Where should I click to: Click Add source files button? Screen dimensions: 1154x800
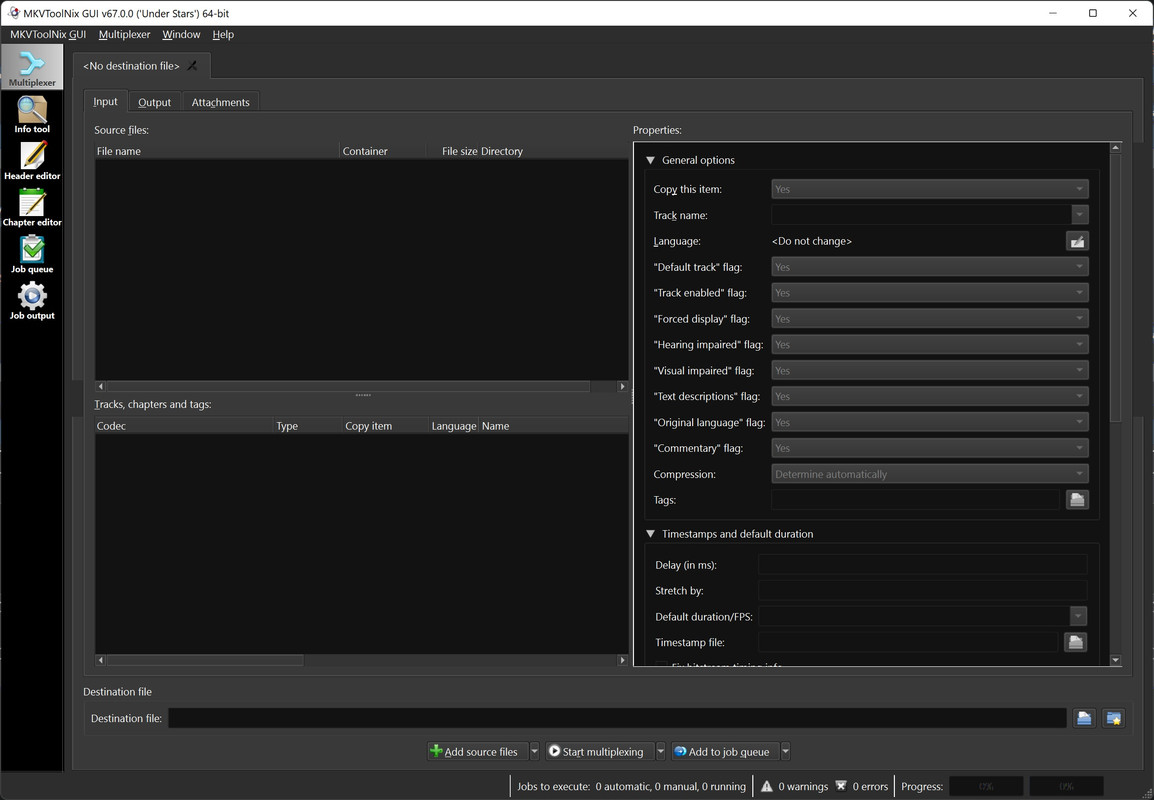[x=477, y=751]
